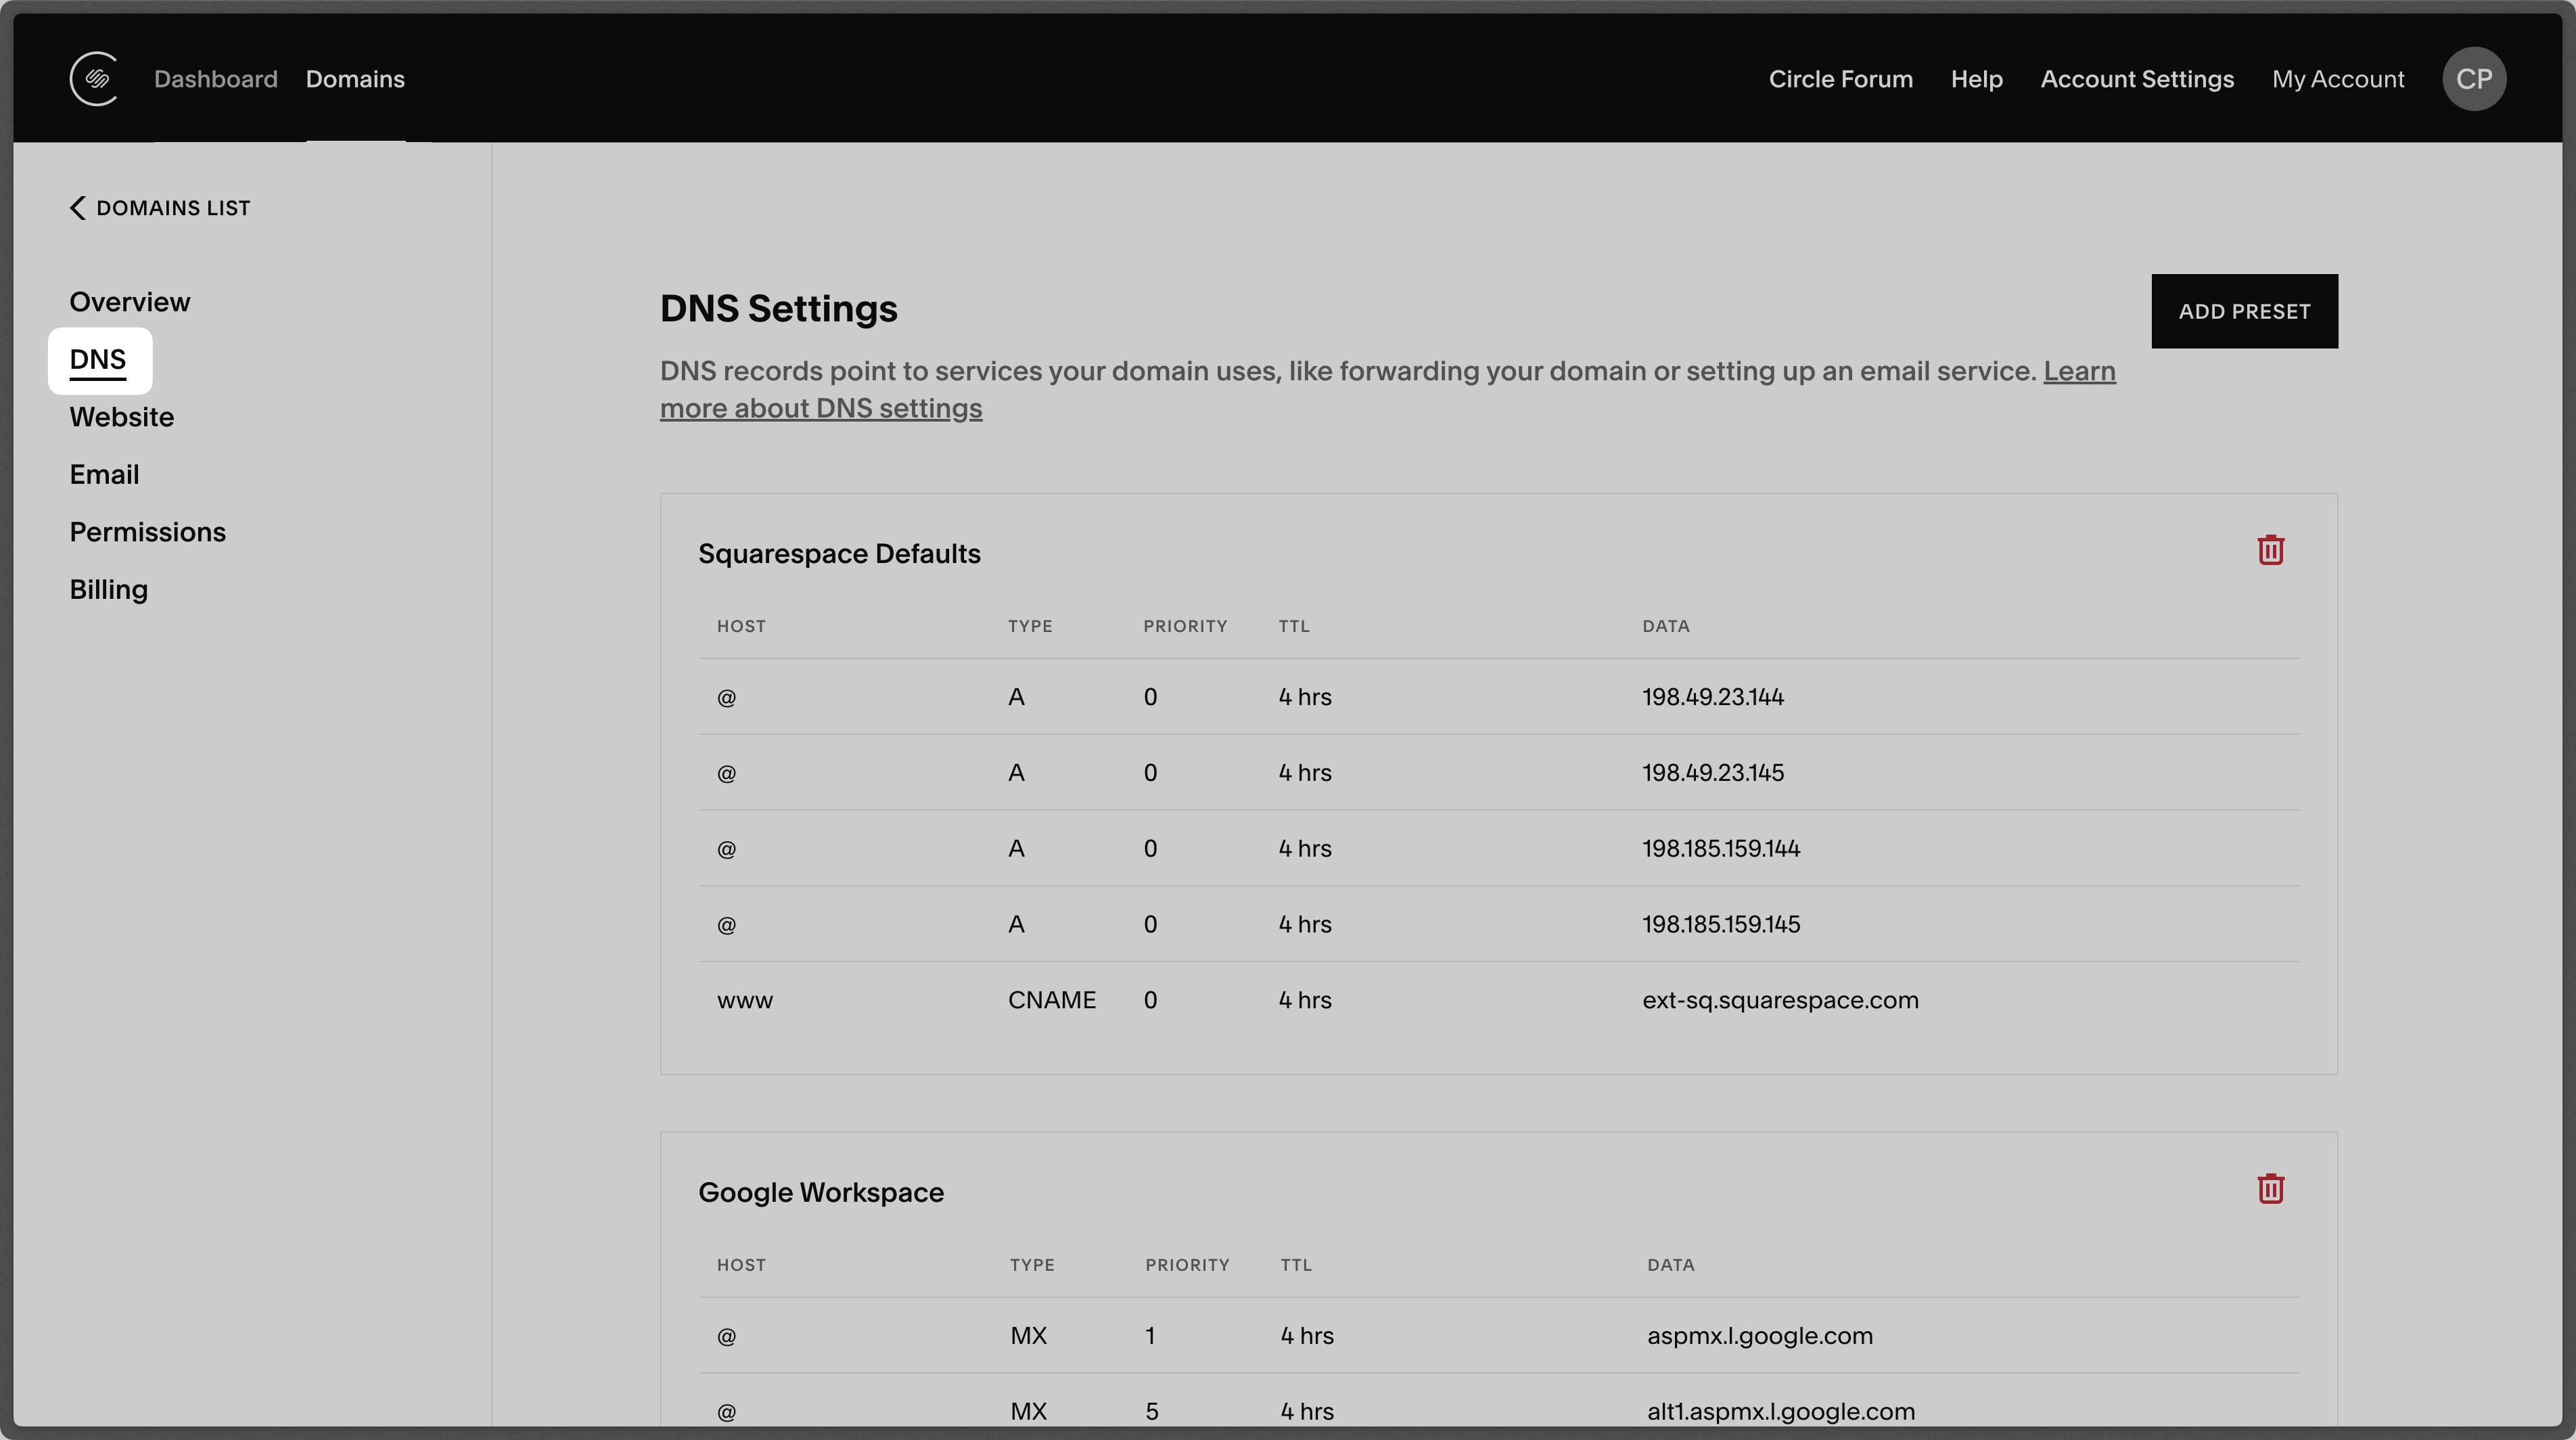
Task: Click the MX type for aspmx.l.google.com
Action: pyautogui.click(x=1028, y=1336)
